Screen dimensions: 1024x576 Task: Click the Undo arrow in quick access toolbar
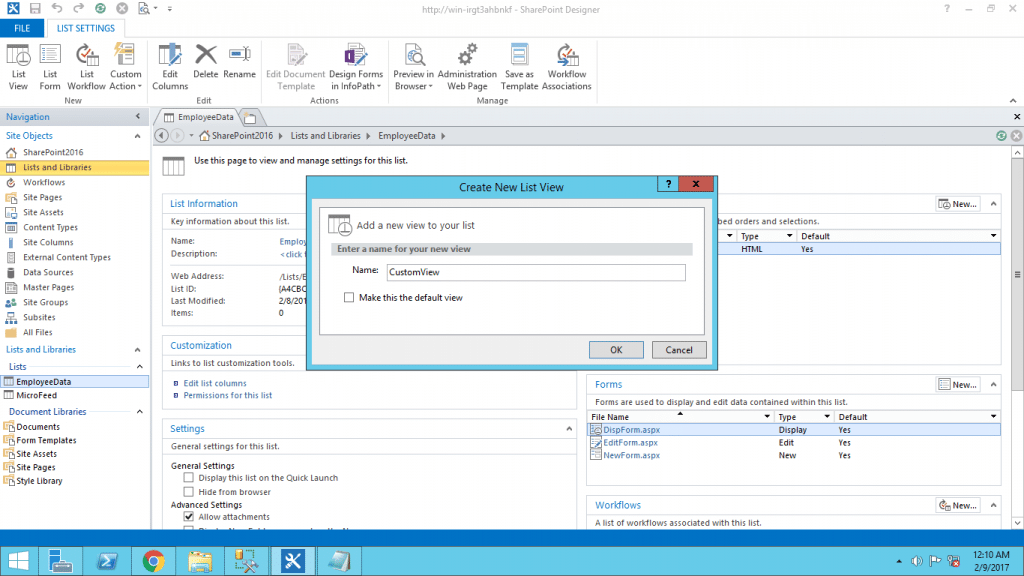click(x=57, y=8)
